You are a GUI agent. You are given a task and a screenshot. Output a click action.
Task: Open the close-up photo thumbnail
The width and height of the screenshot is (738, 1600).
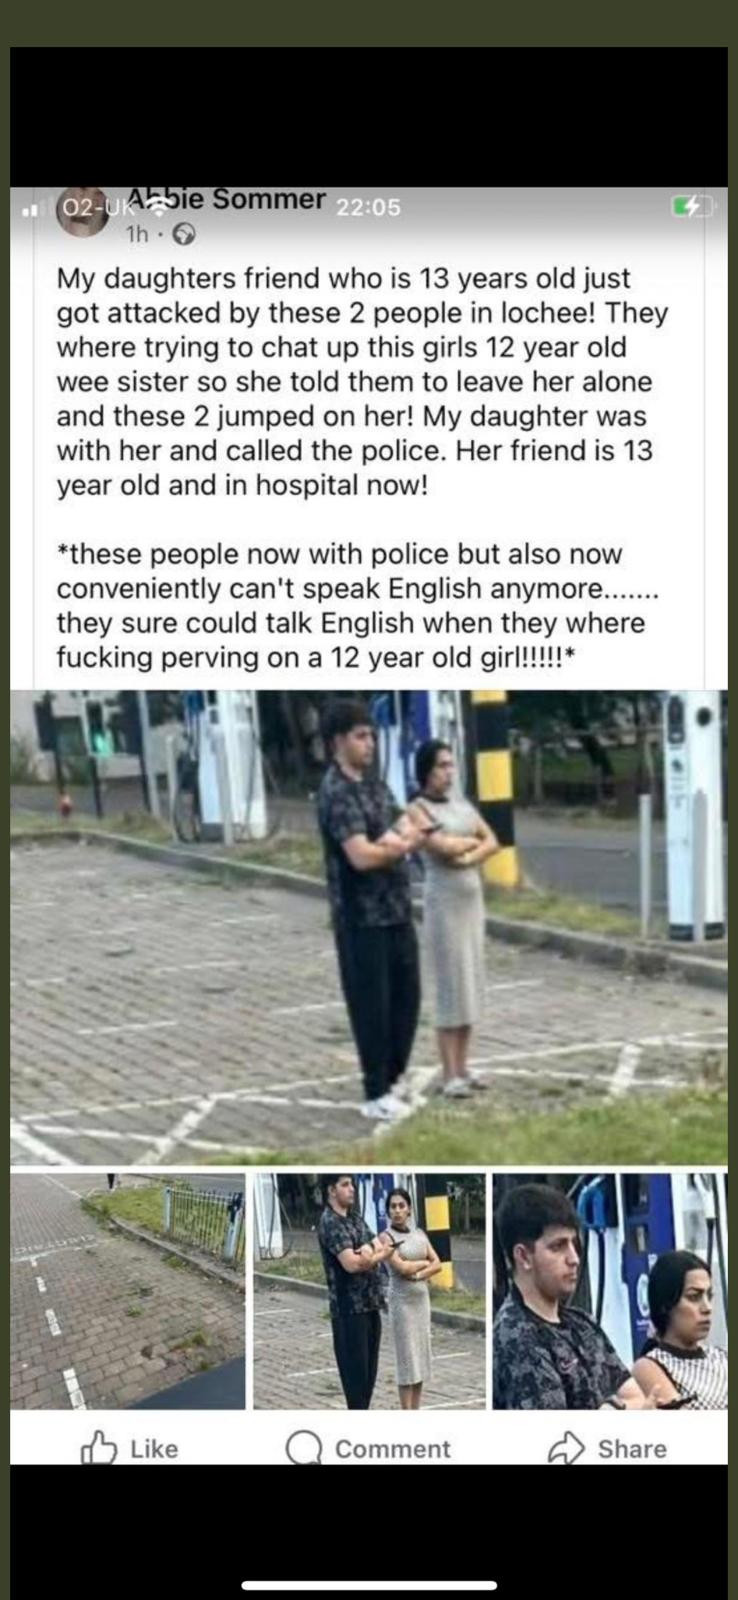[610, 1291]
